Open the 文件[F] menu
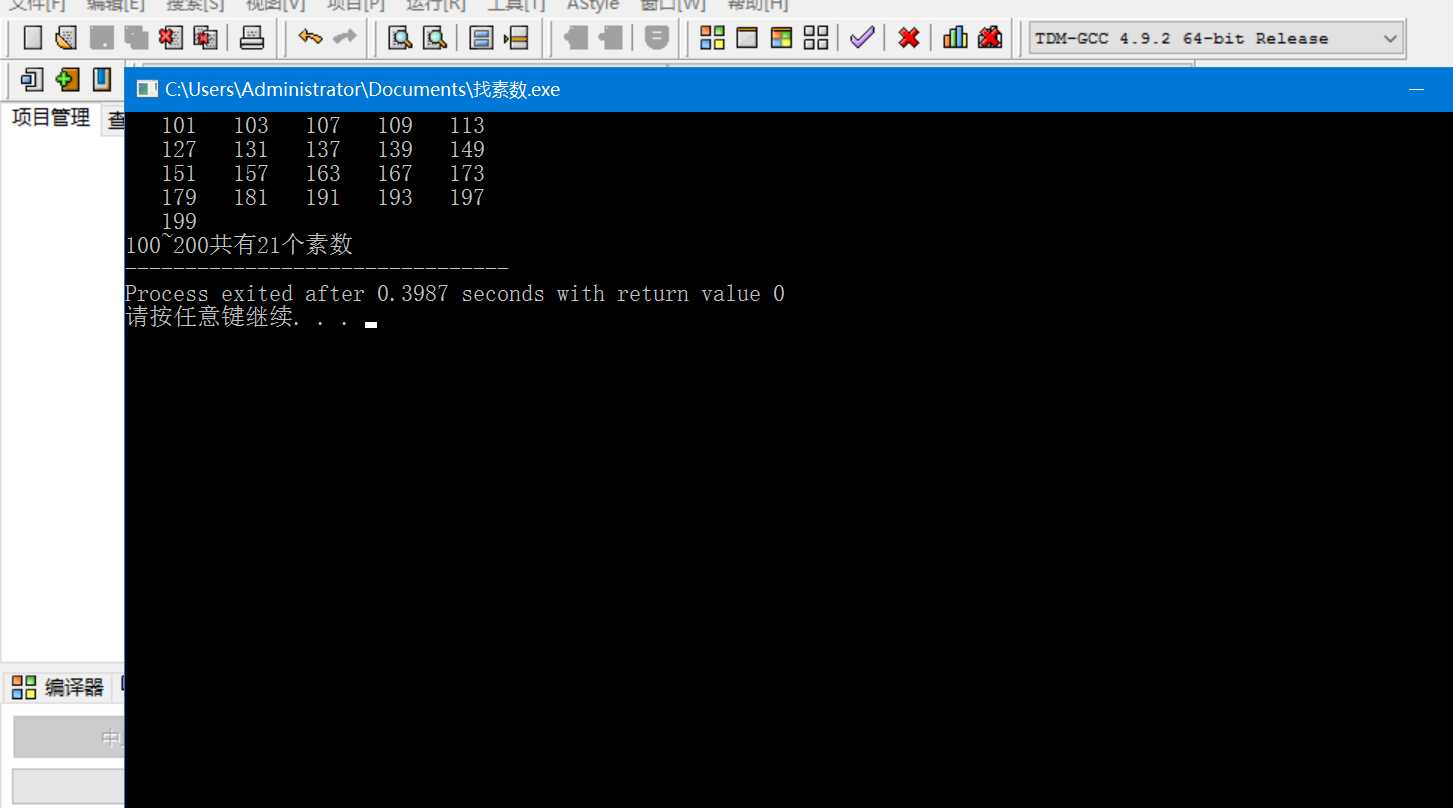Viewport: 1453px width, 808px height. (36, 5)
